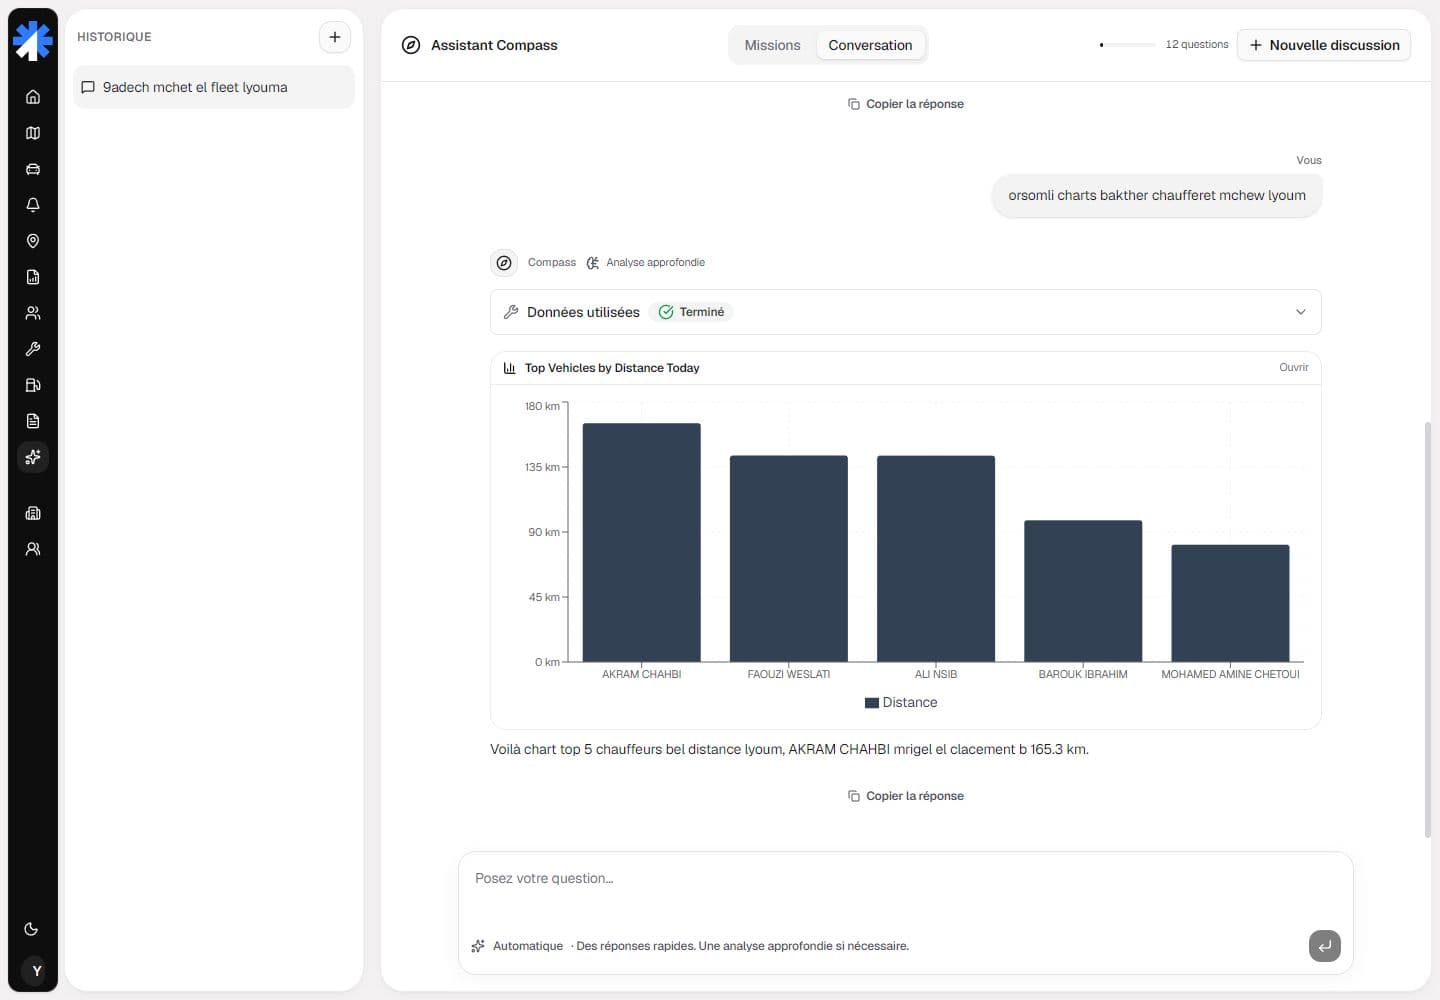Click the AKRAM CHAHBI bar in the chart
1440x1000 pixels.
(642, 542)
